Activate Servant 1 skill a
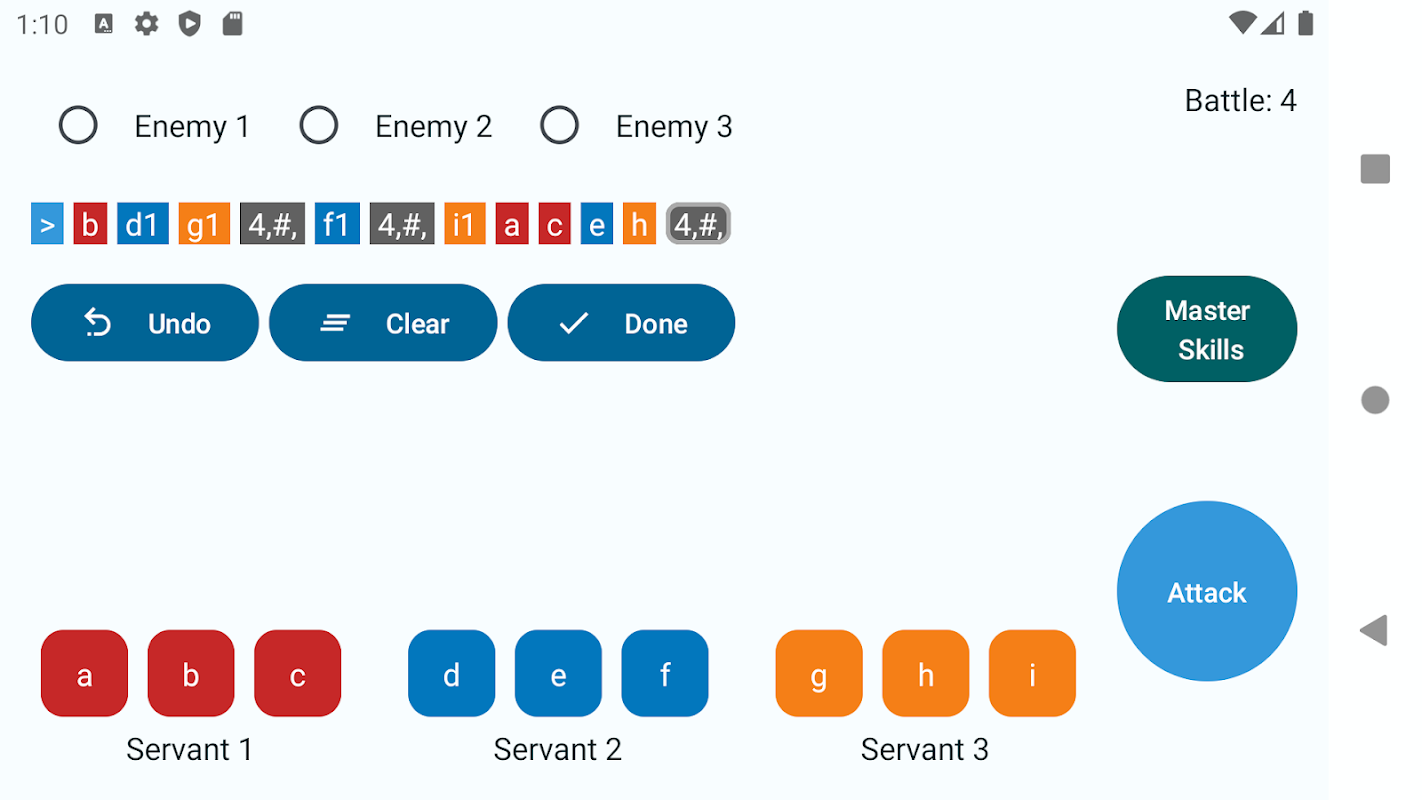 tap(85, 673)
